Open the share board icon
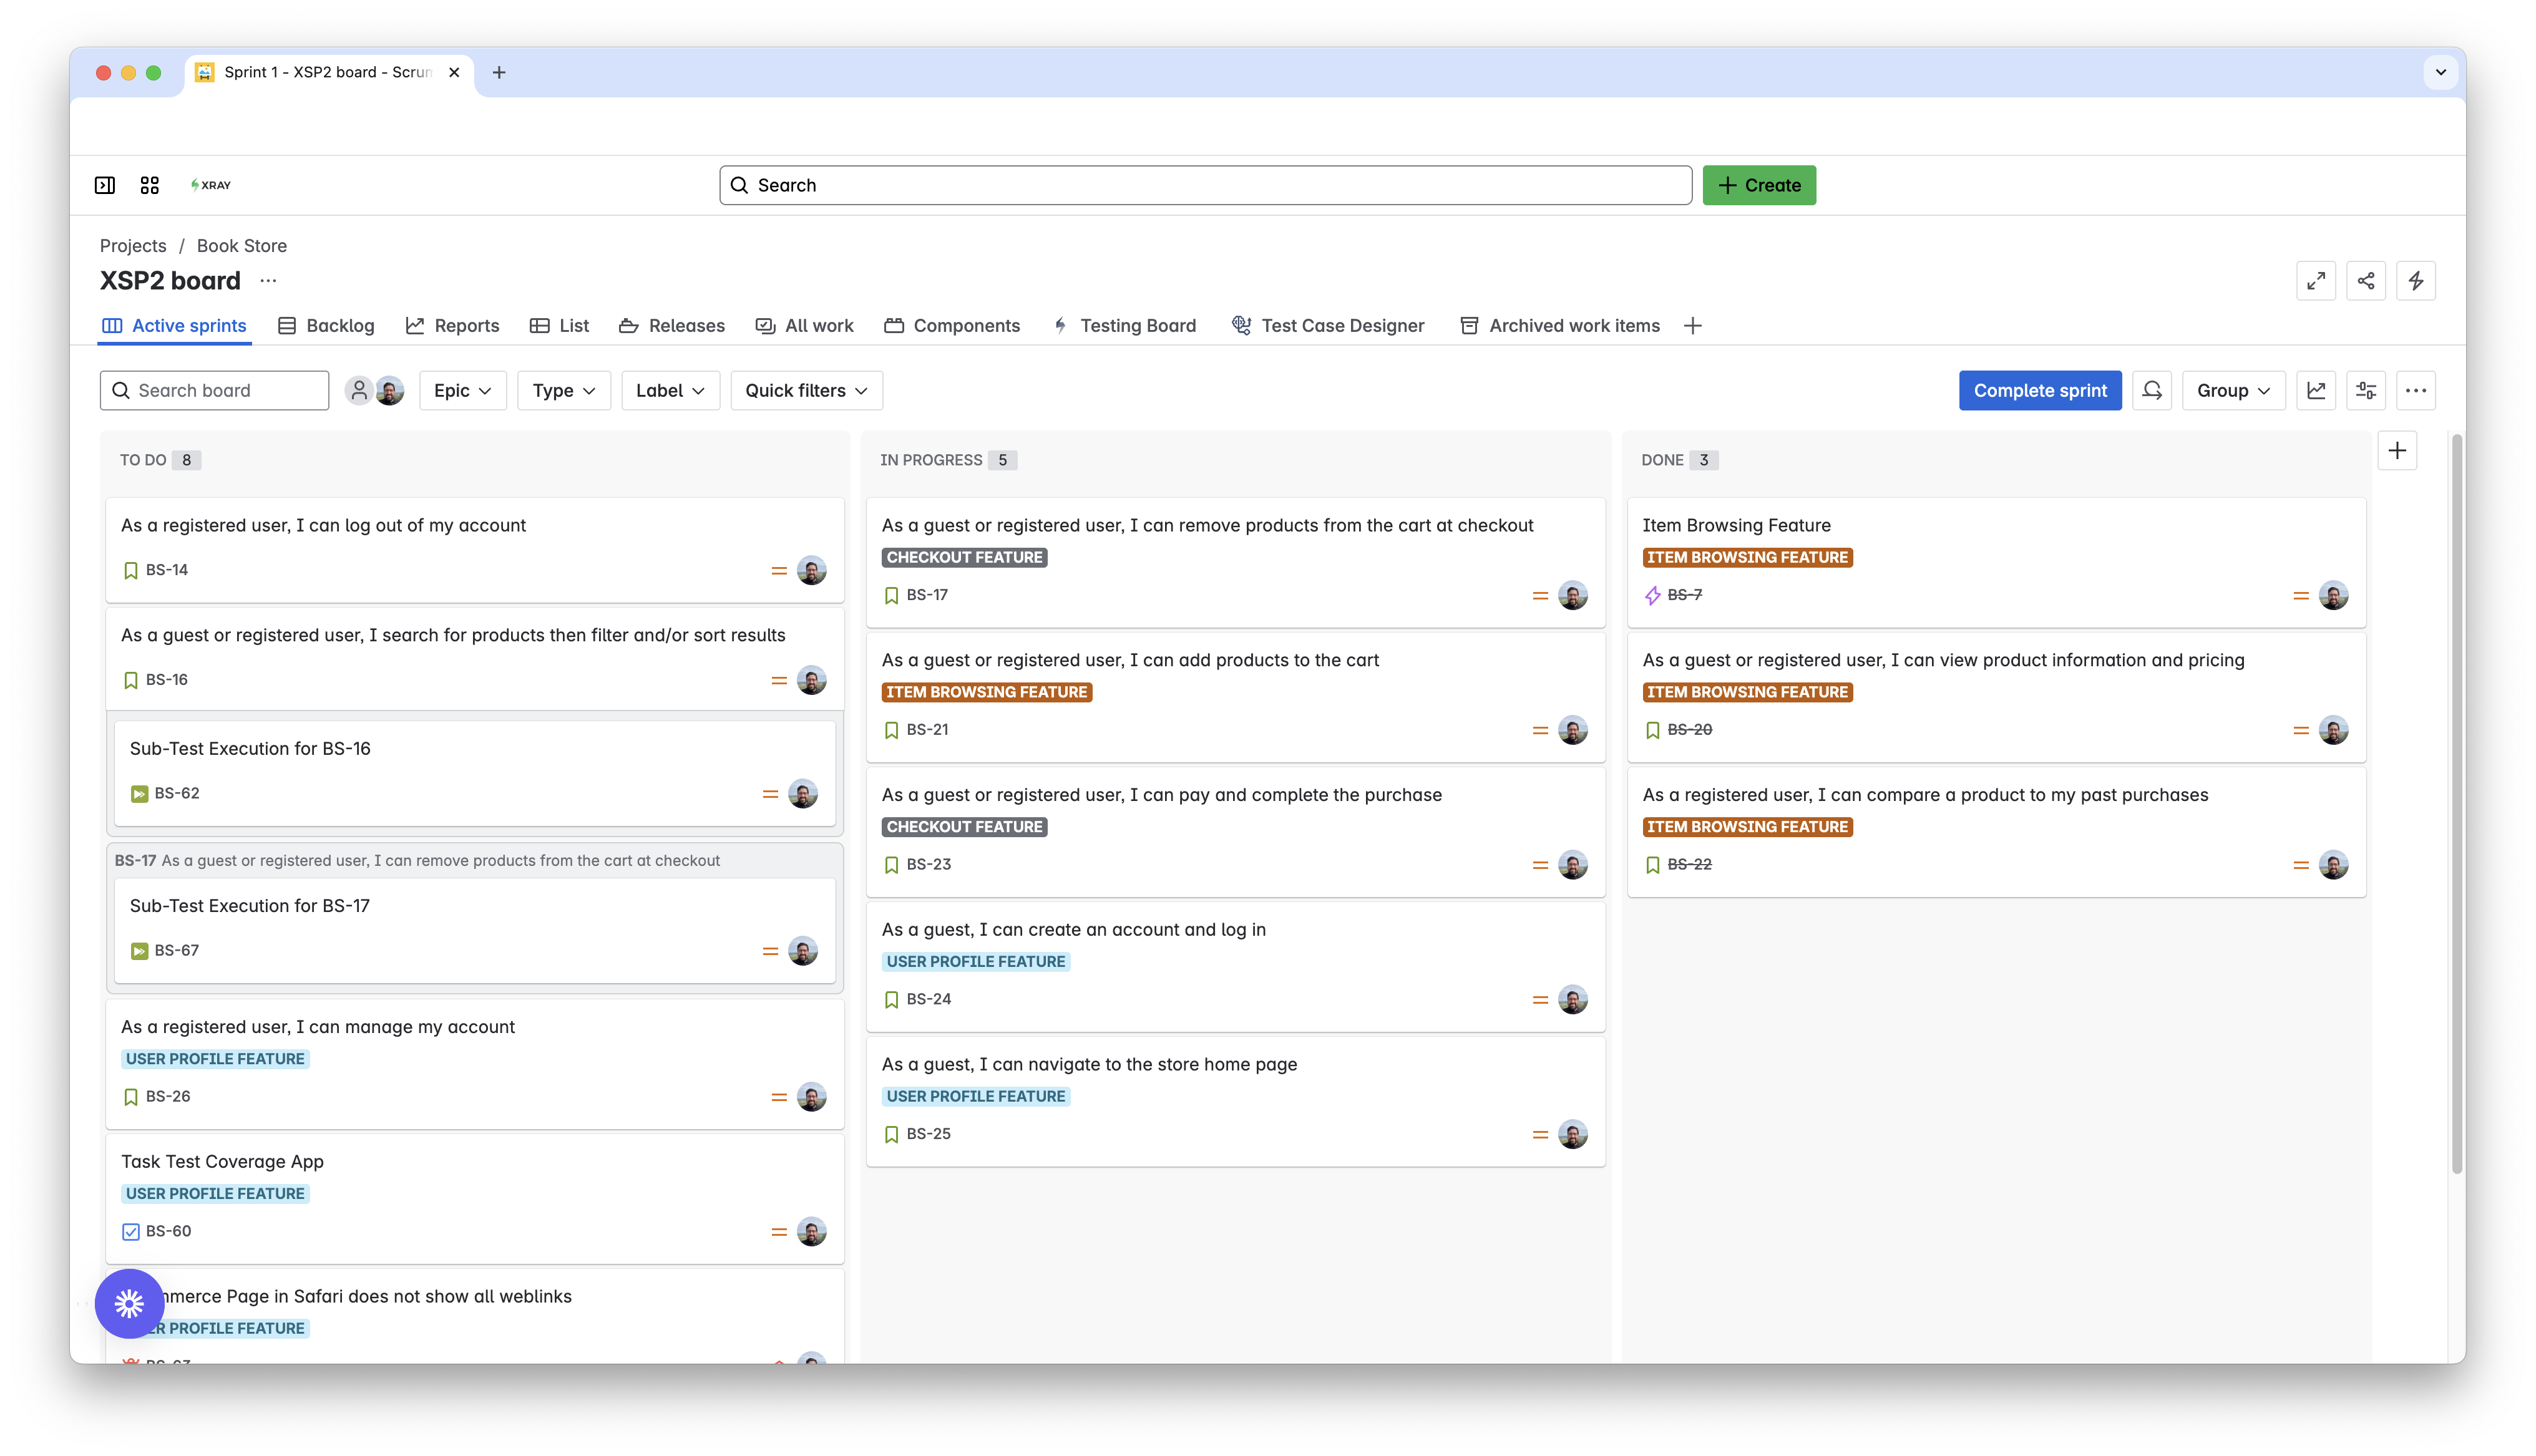This screenshot has height=1456, width=2536. (2365, 281)
